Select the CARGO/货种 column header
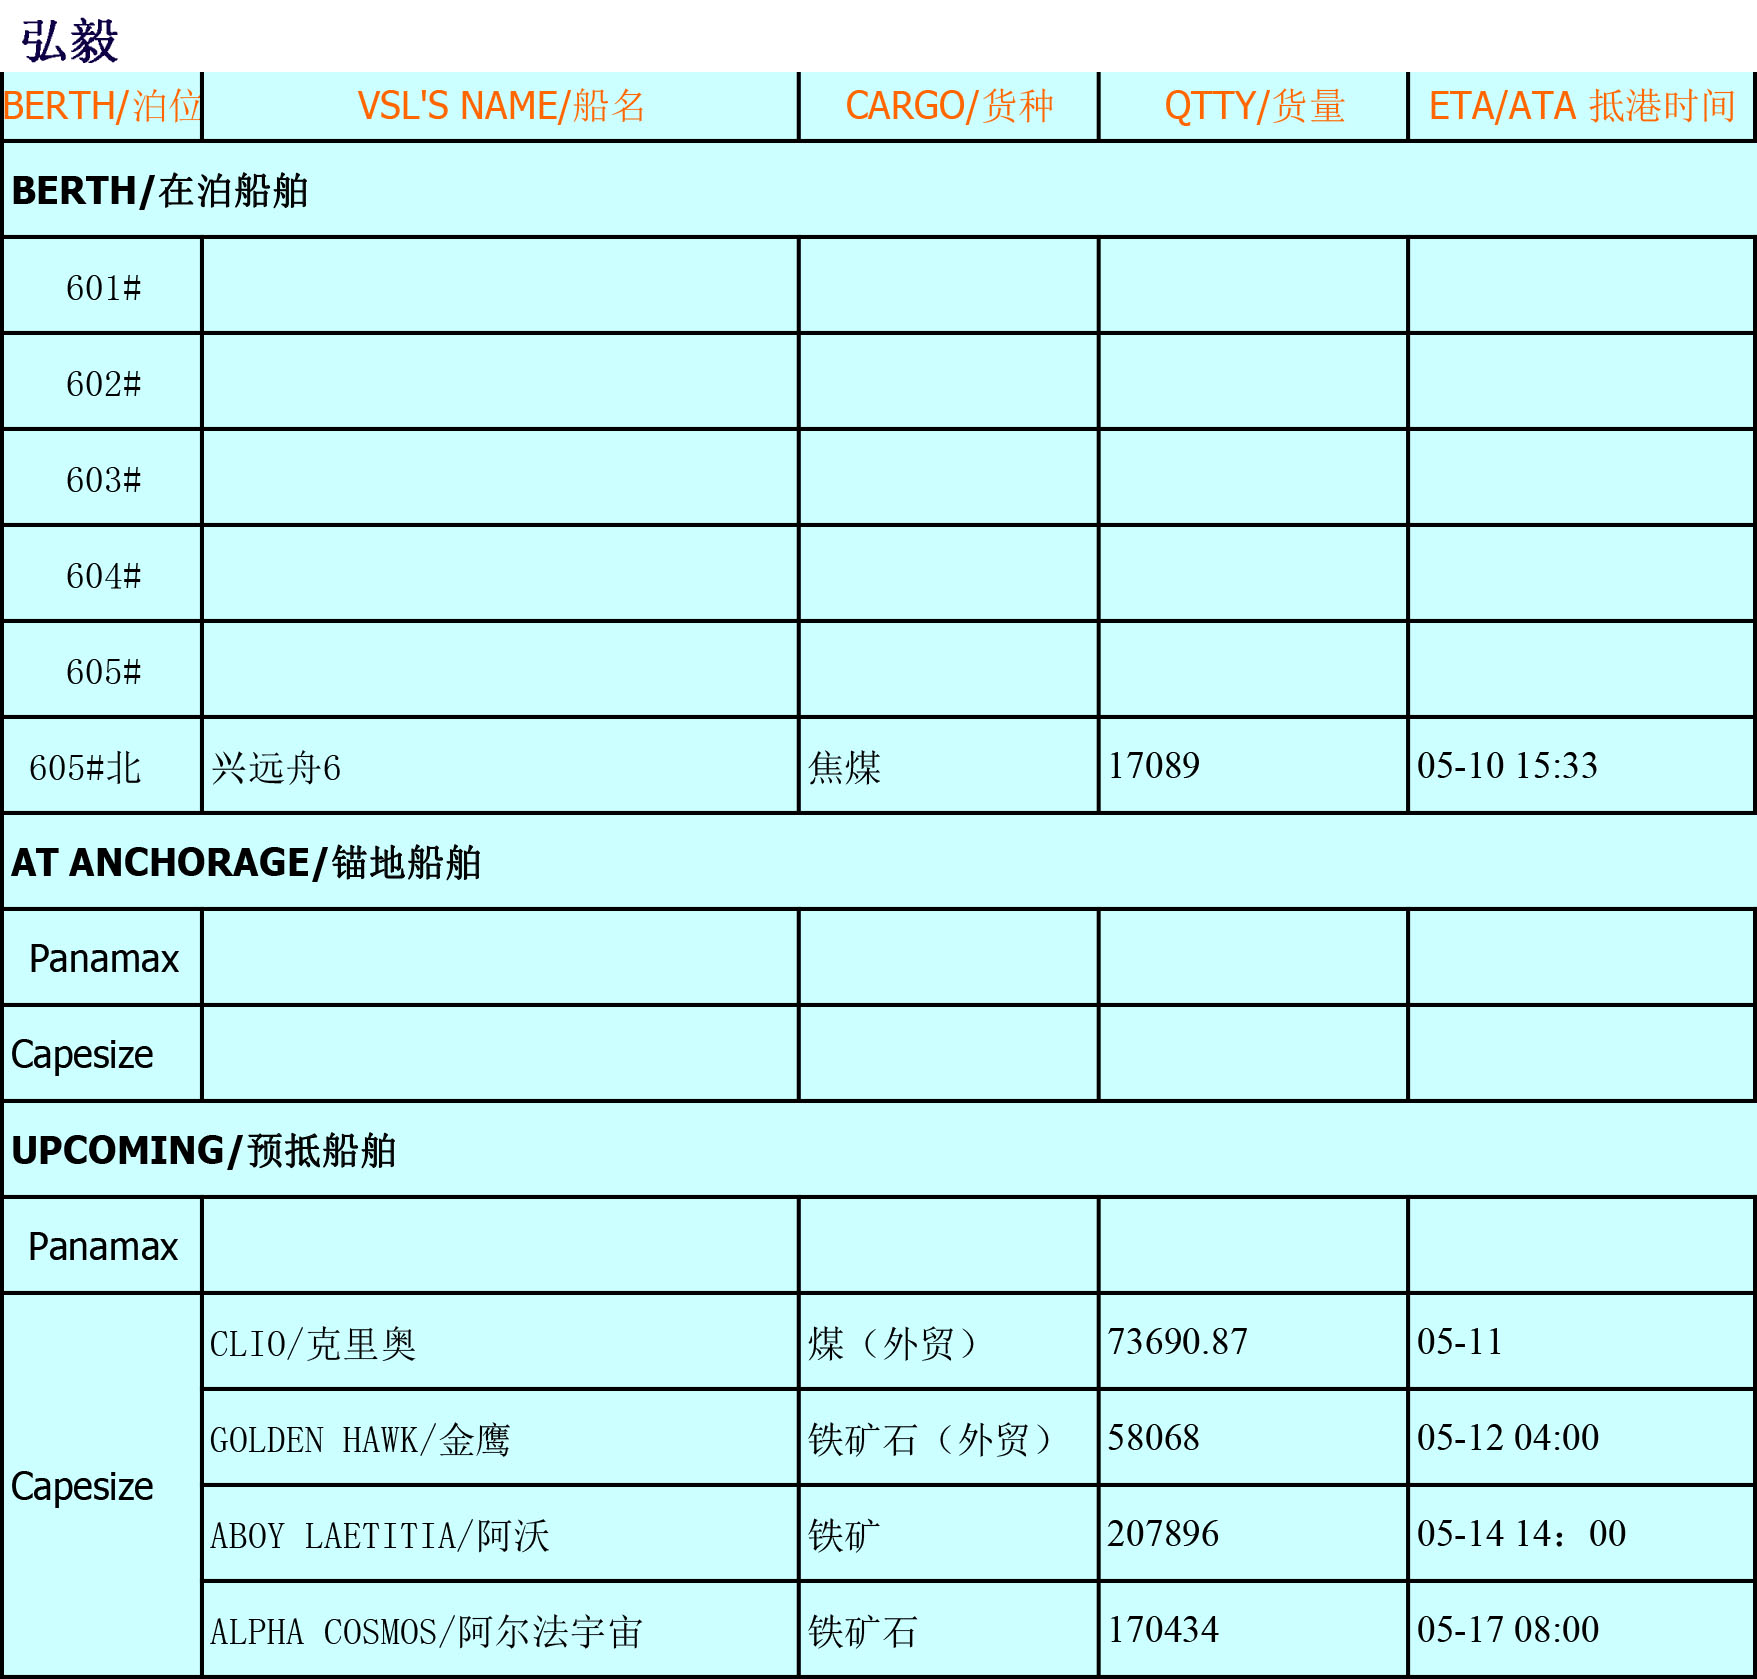This screenshot has width=1757, height=1679. point(948,106)
